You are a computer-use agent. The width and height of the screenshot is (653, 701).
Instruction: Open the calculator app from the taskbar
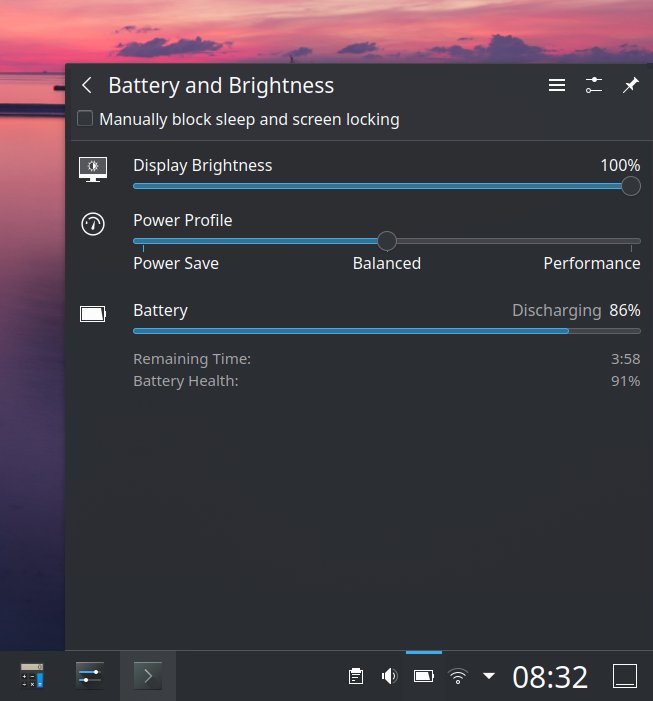click(x=32, y=676)
